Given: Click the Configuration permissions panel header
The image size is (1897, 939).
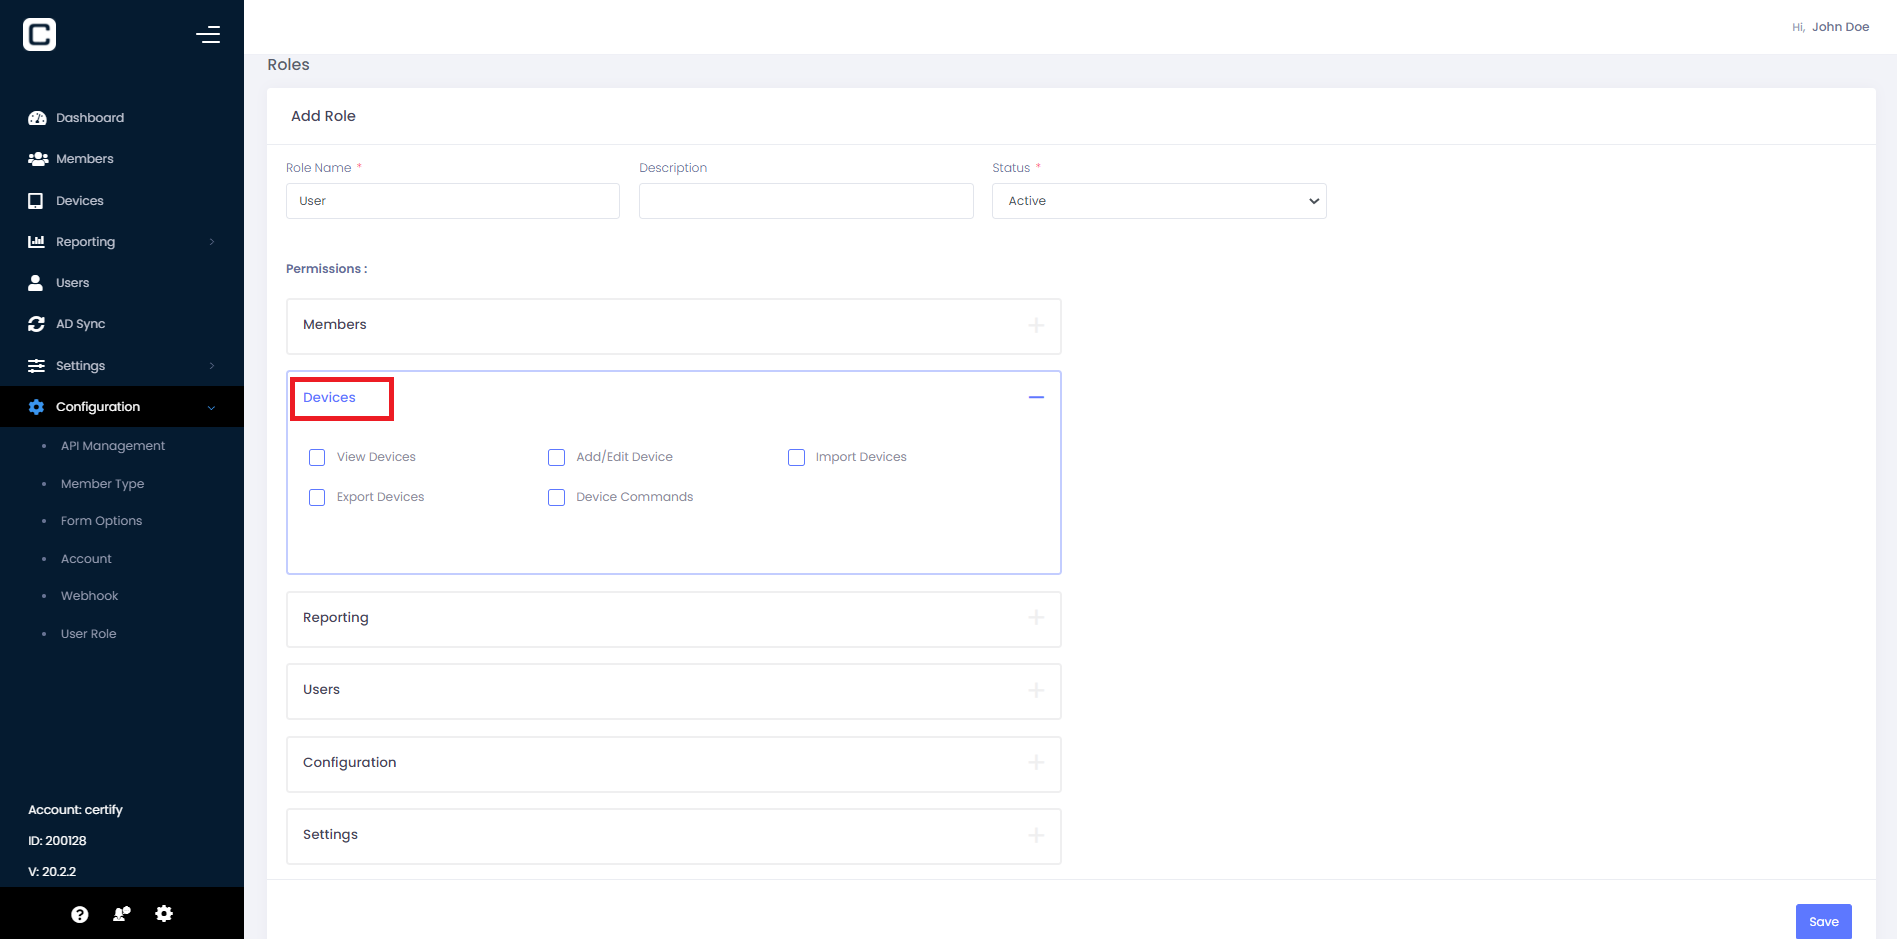Looking at the screenshot, I should [x=674, y=764].
